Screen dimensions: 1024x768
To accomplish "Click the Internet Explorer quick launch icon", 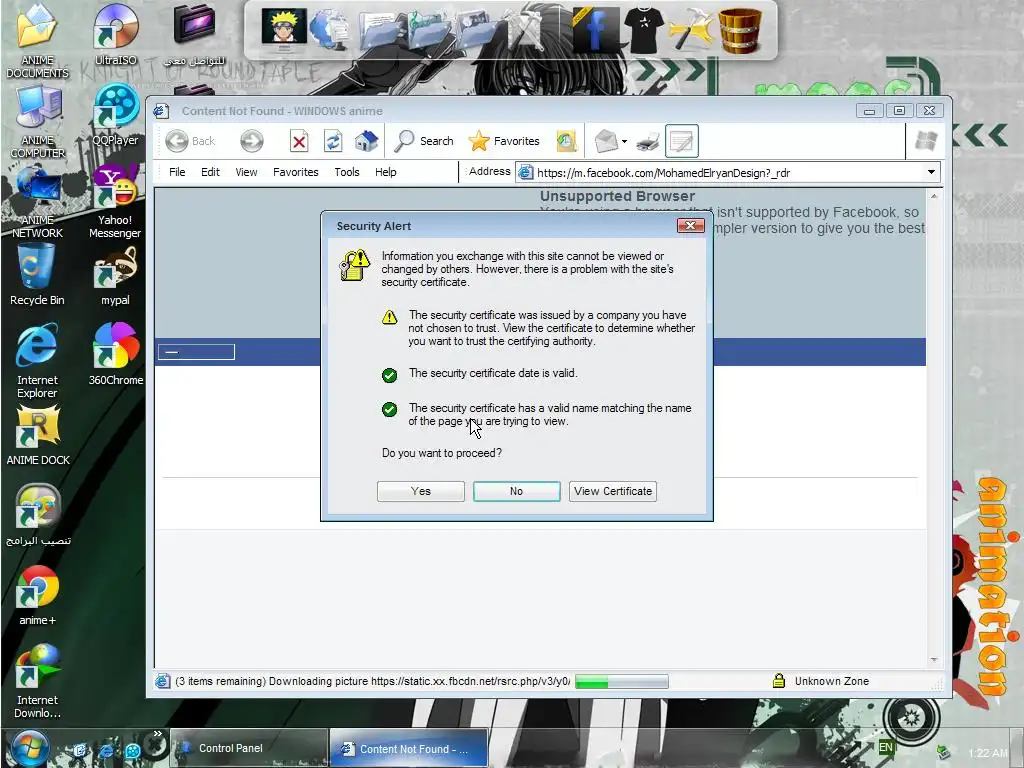I will [x=105, y=750].
